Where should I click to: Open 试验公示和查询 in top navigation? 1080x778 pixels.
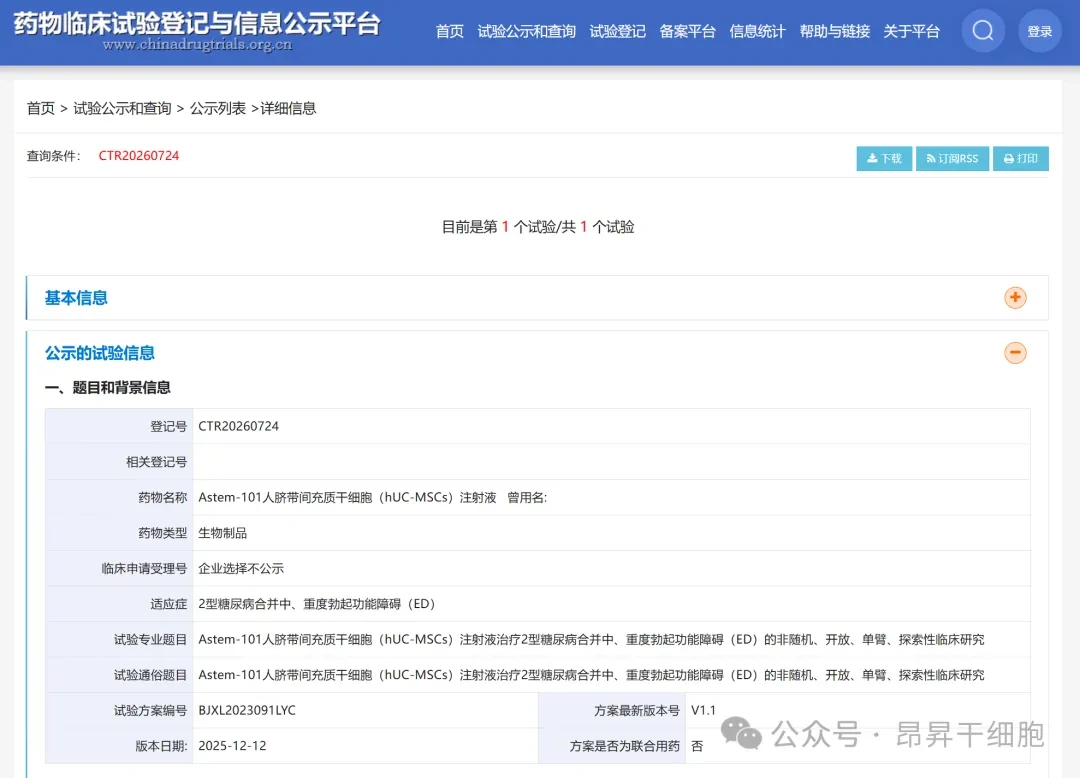tap(526, 32)
